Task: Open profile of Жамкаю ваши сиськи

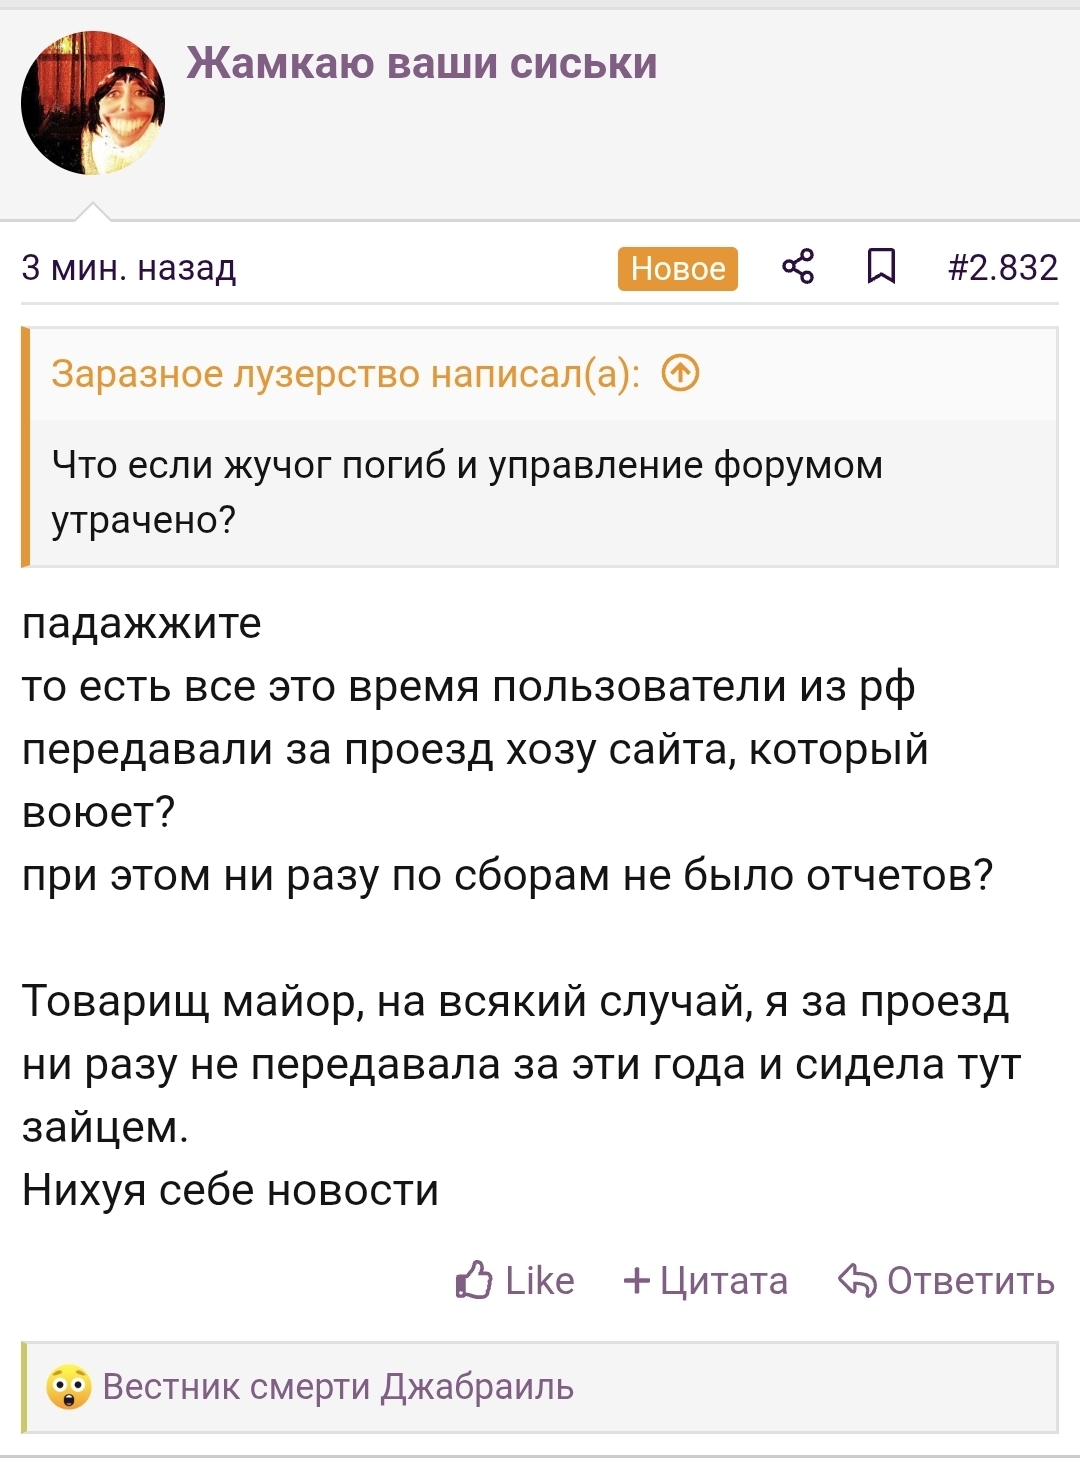Action: point(421,63)
